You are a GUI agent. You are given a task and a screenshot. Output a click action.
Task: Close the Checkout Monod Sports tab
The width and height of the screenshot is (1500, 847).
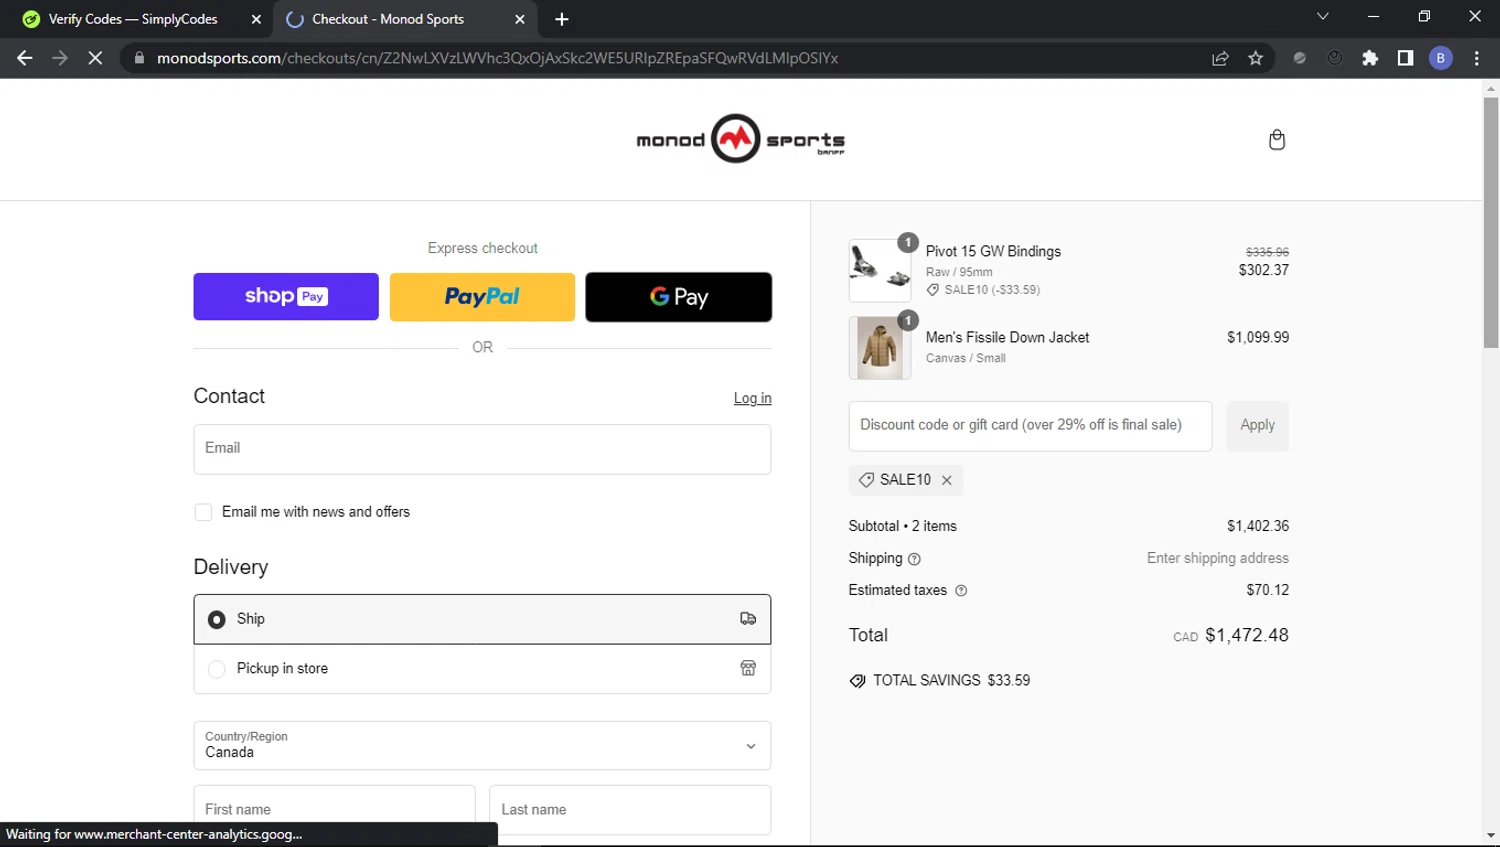coord(519,19)
